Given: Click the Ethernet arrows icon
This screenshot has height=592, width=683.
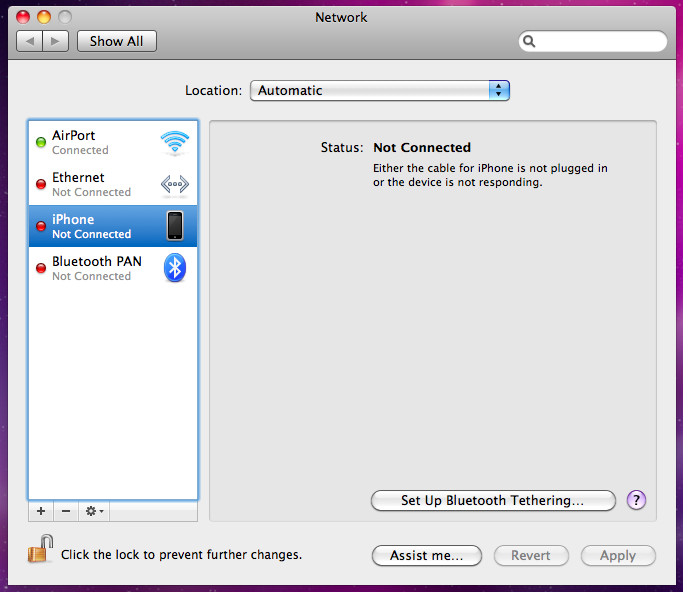Looking at the screenshot, I should point(175,184).
